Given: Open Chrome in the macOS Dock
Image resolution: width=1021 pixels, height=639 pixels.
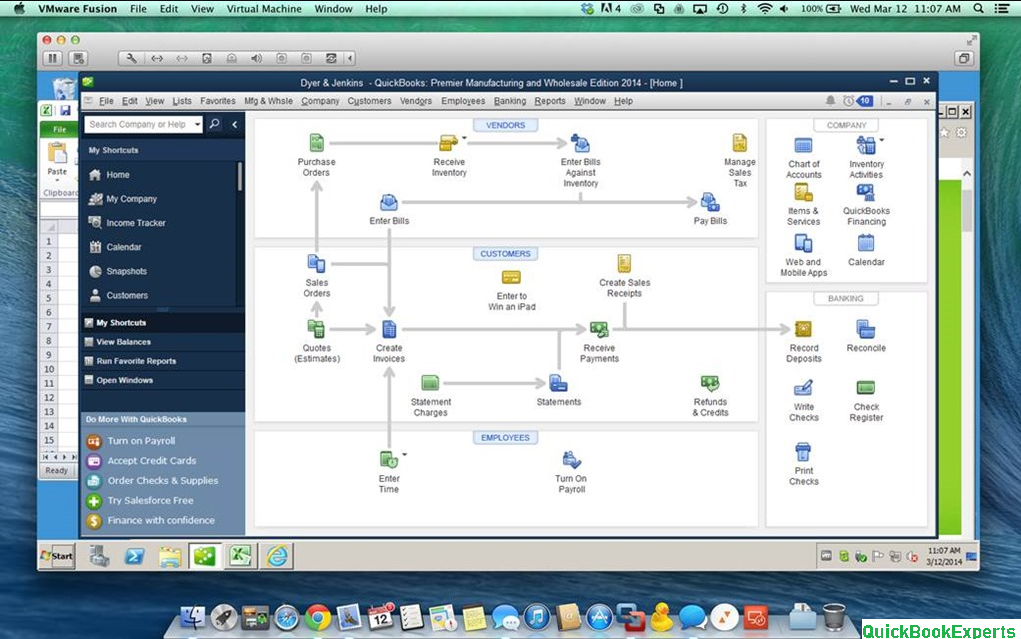Looking at the screenshot, I should (318, 617).
